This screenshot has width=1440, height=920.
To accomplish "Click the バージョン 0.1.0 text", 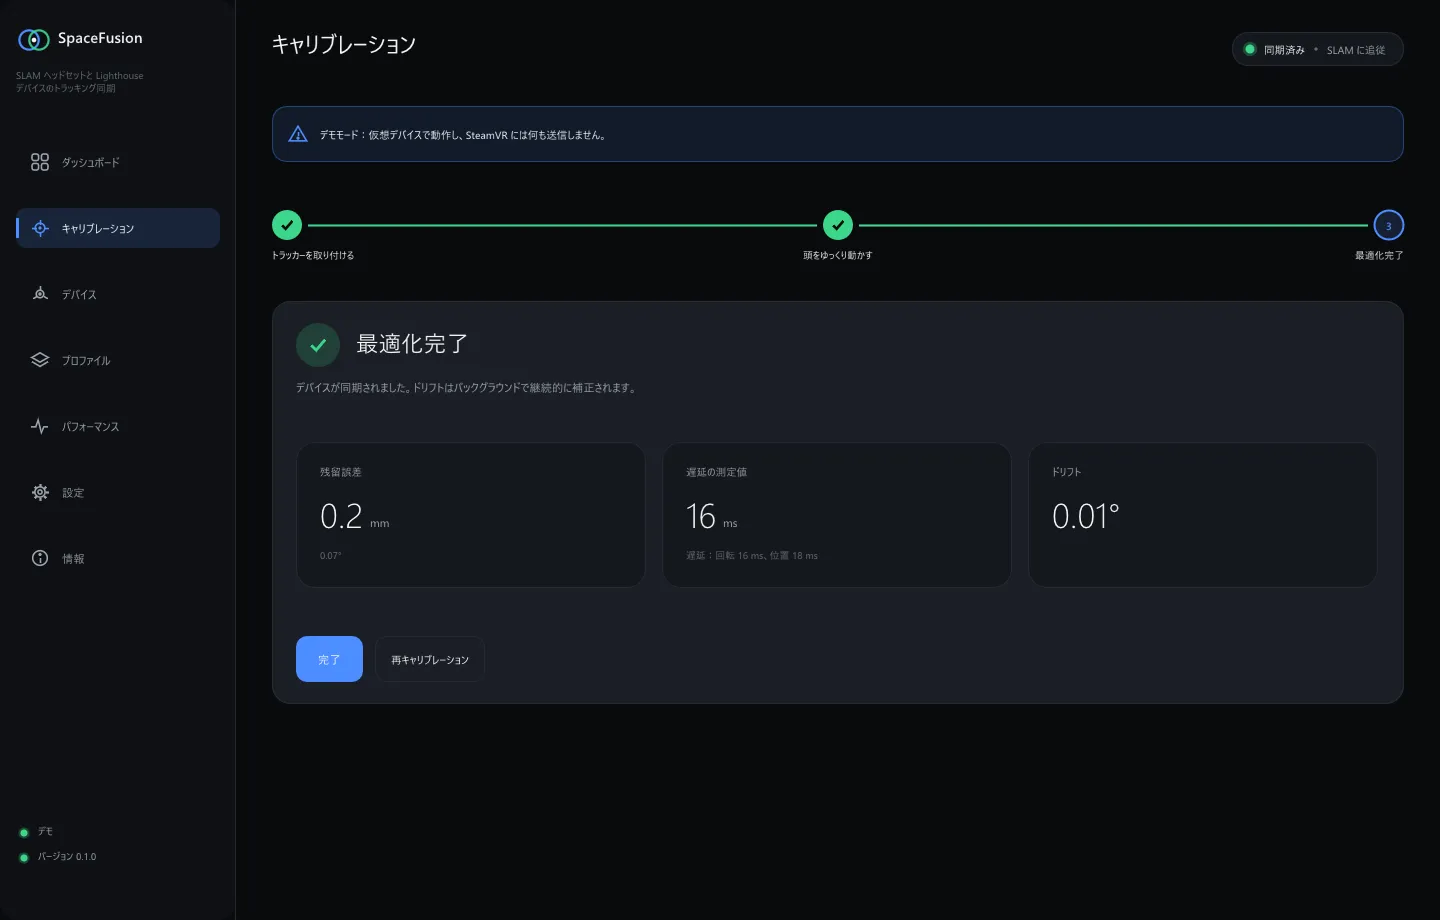I will tap(67, 857).
